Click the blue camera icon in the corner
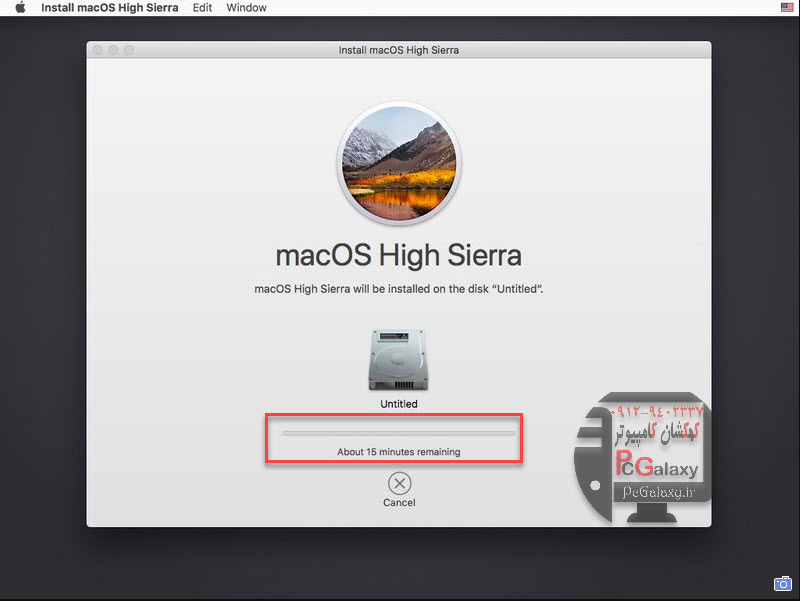Viewport: 800px width, 601px height. tap(782, 584)
